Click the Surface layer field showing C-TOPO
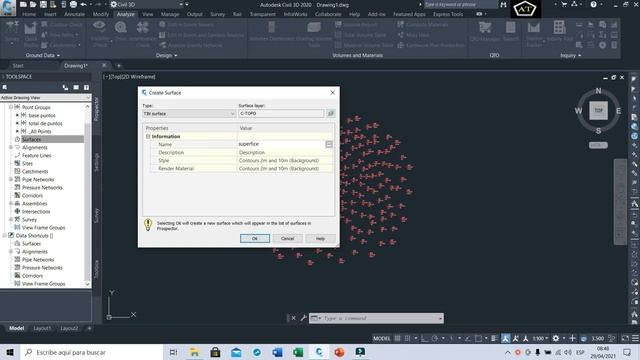This screenshot has height=360, width=640. point(281,113)
